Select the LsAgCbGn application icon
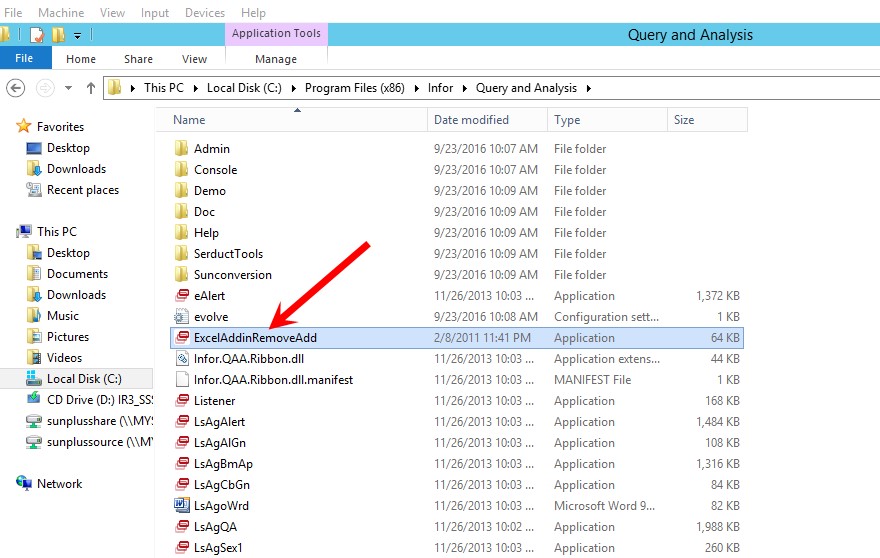 [182, 484]
